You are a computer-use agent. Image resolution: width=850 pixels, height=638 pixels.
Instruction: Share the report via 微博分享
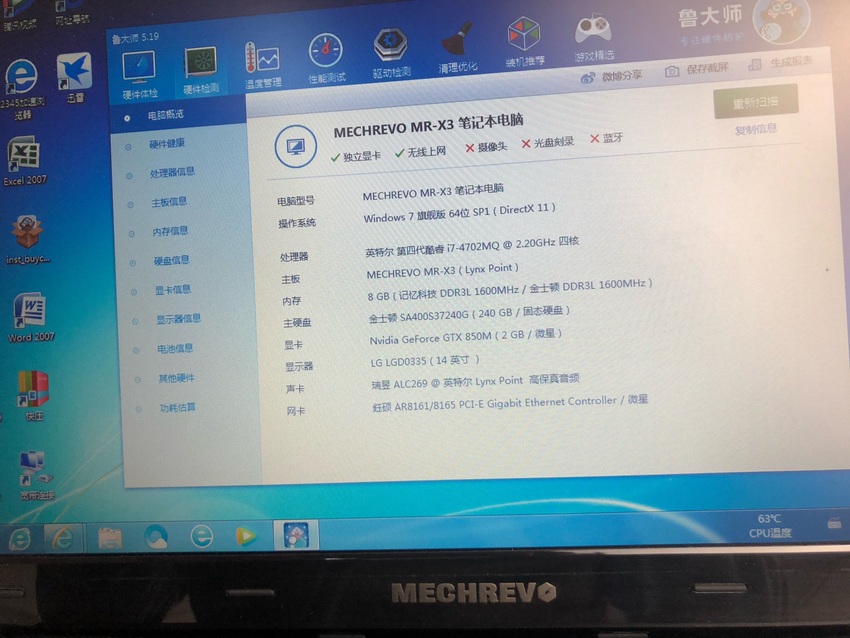point(611,76)
